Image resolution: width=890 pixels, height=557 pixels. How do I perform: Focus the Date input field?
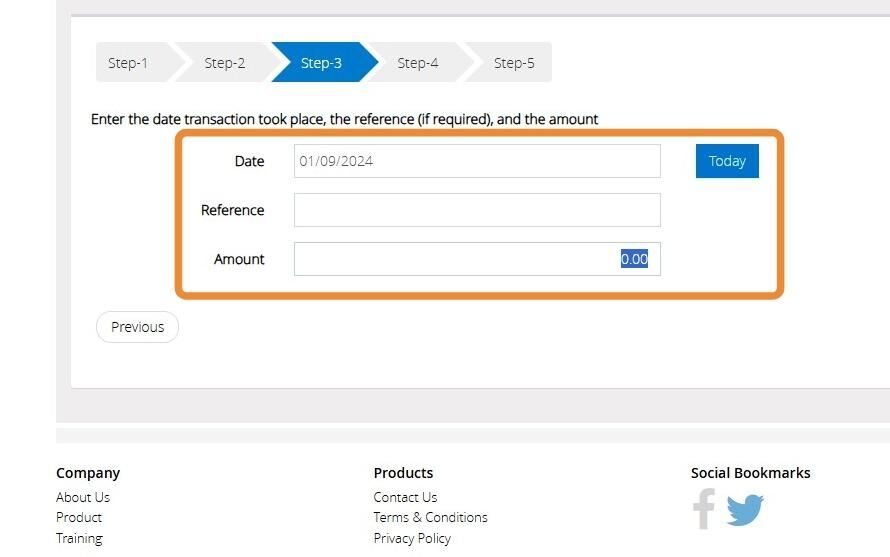477,161
